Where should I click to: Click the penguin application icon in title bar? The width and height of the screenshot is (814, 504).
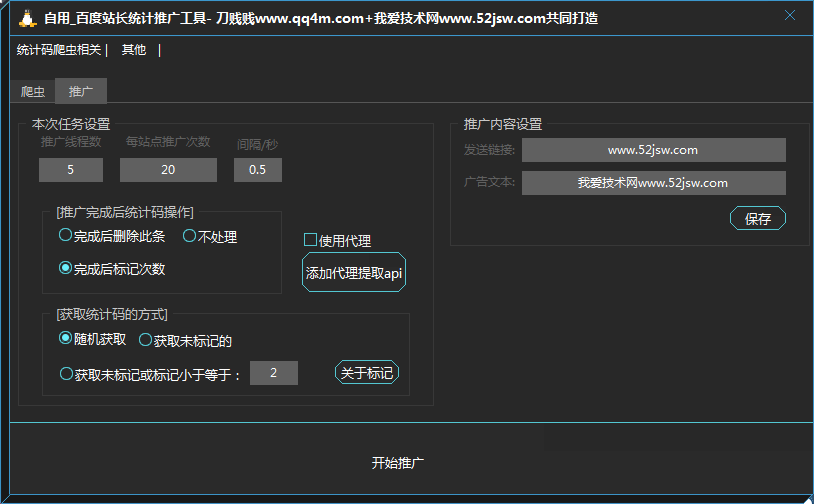(x=28, y=18)
